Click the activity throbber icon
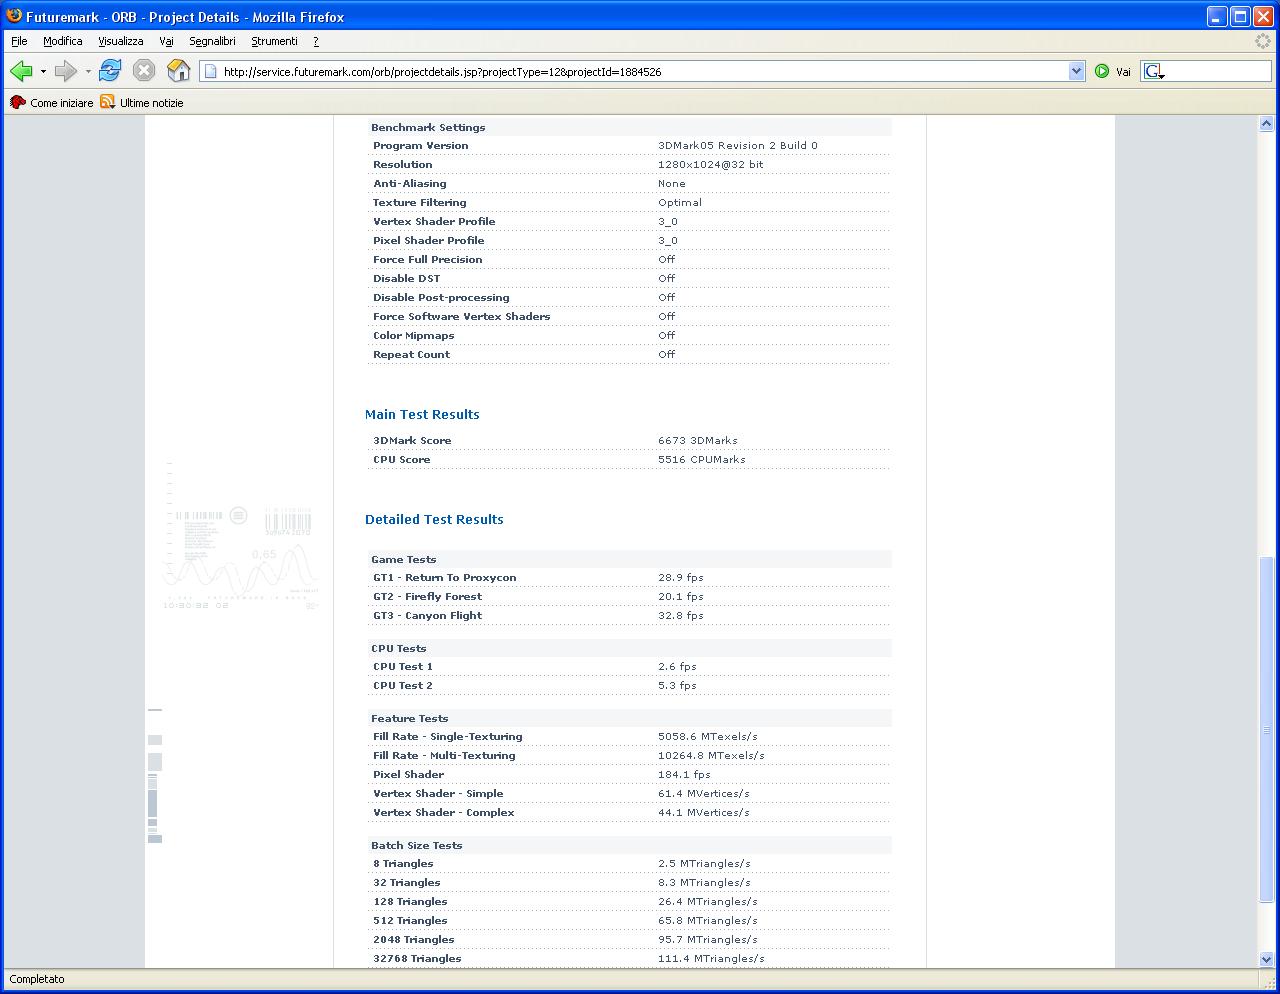The image size is (1280, 994). [x=1263, y=41]
